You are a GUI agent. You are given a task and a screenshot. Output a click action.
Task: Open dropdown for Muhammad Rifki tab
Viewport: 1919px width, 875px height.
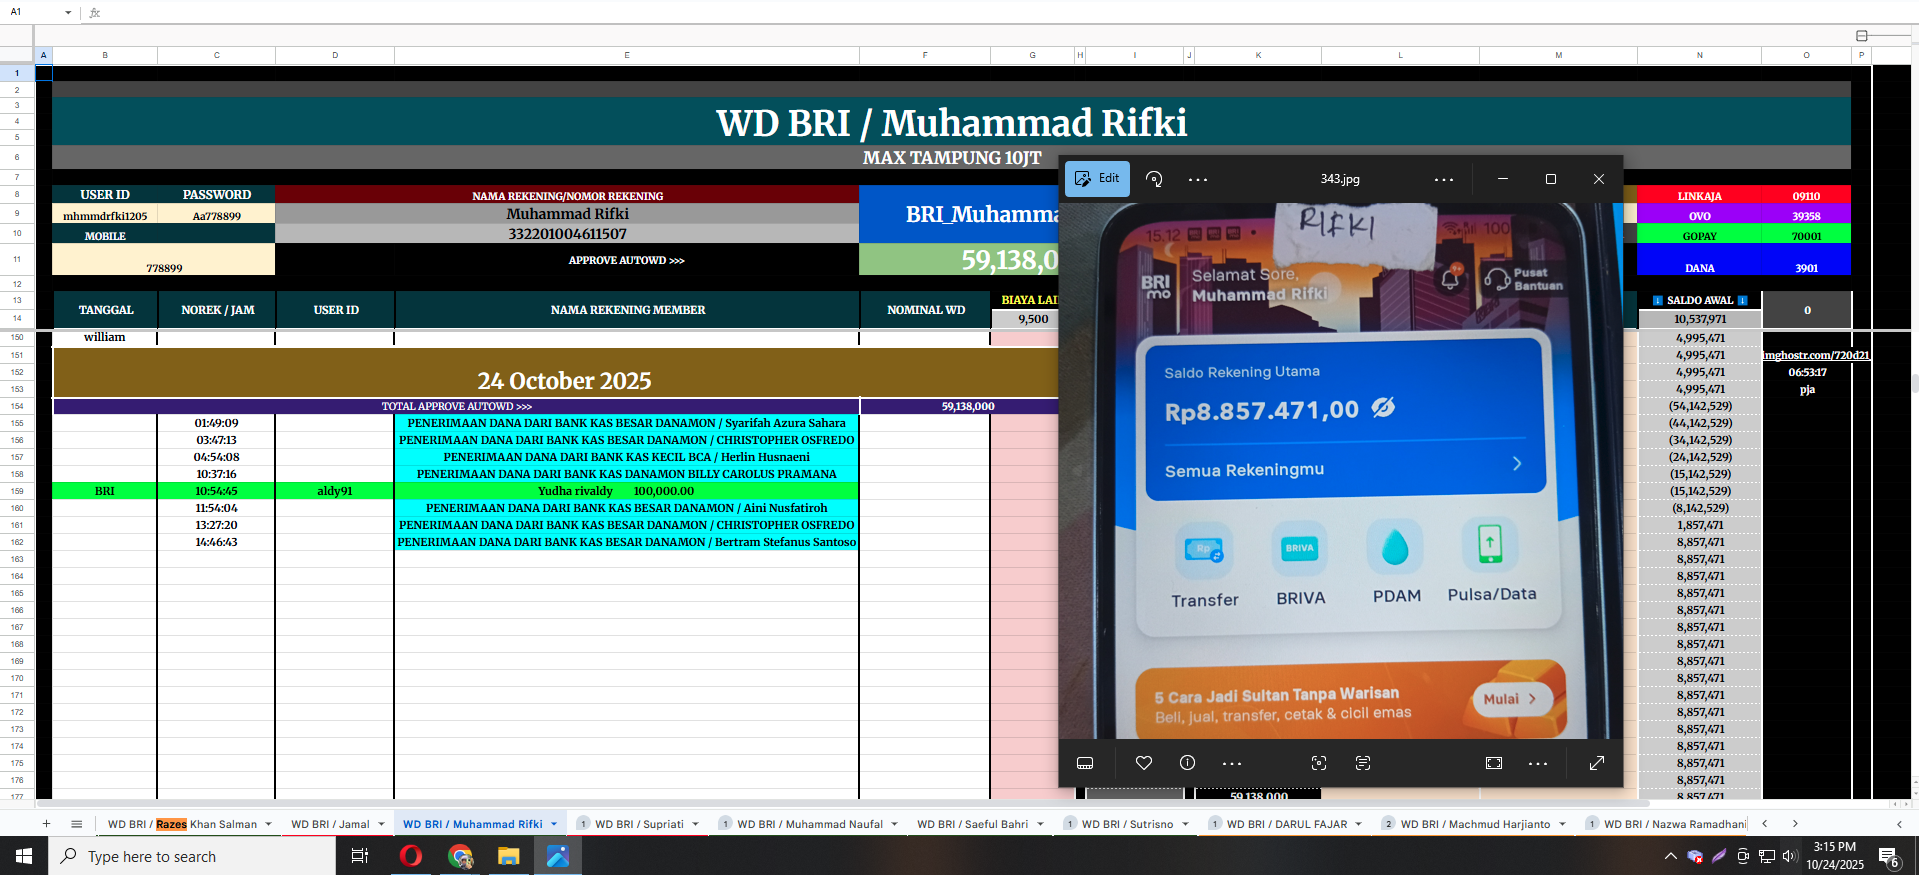[x=554, y=825]
